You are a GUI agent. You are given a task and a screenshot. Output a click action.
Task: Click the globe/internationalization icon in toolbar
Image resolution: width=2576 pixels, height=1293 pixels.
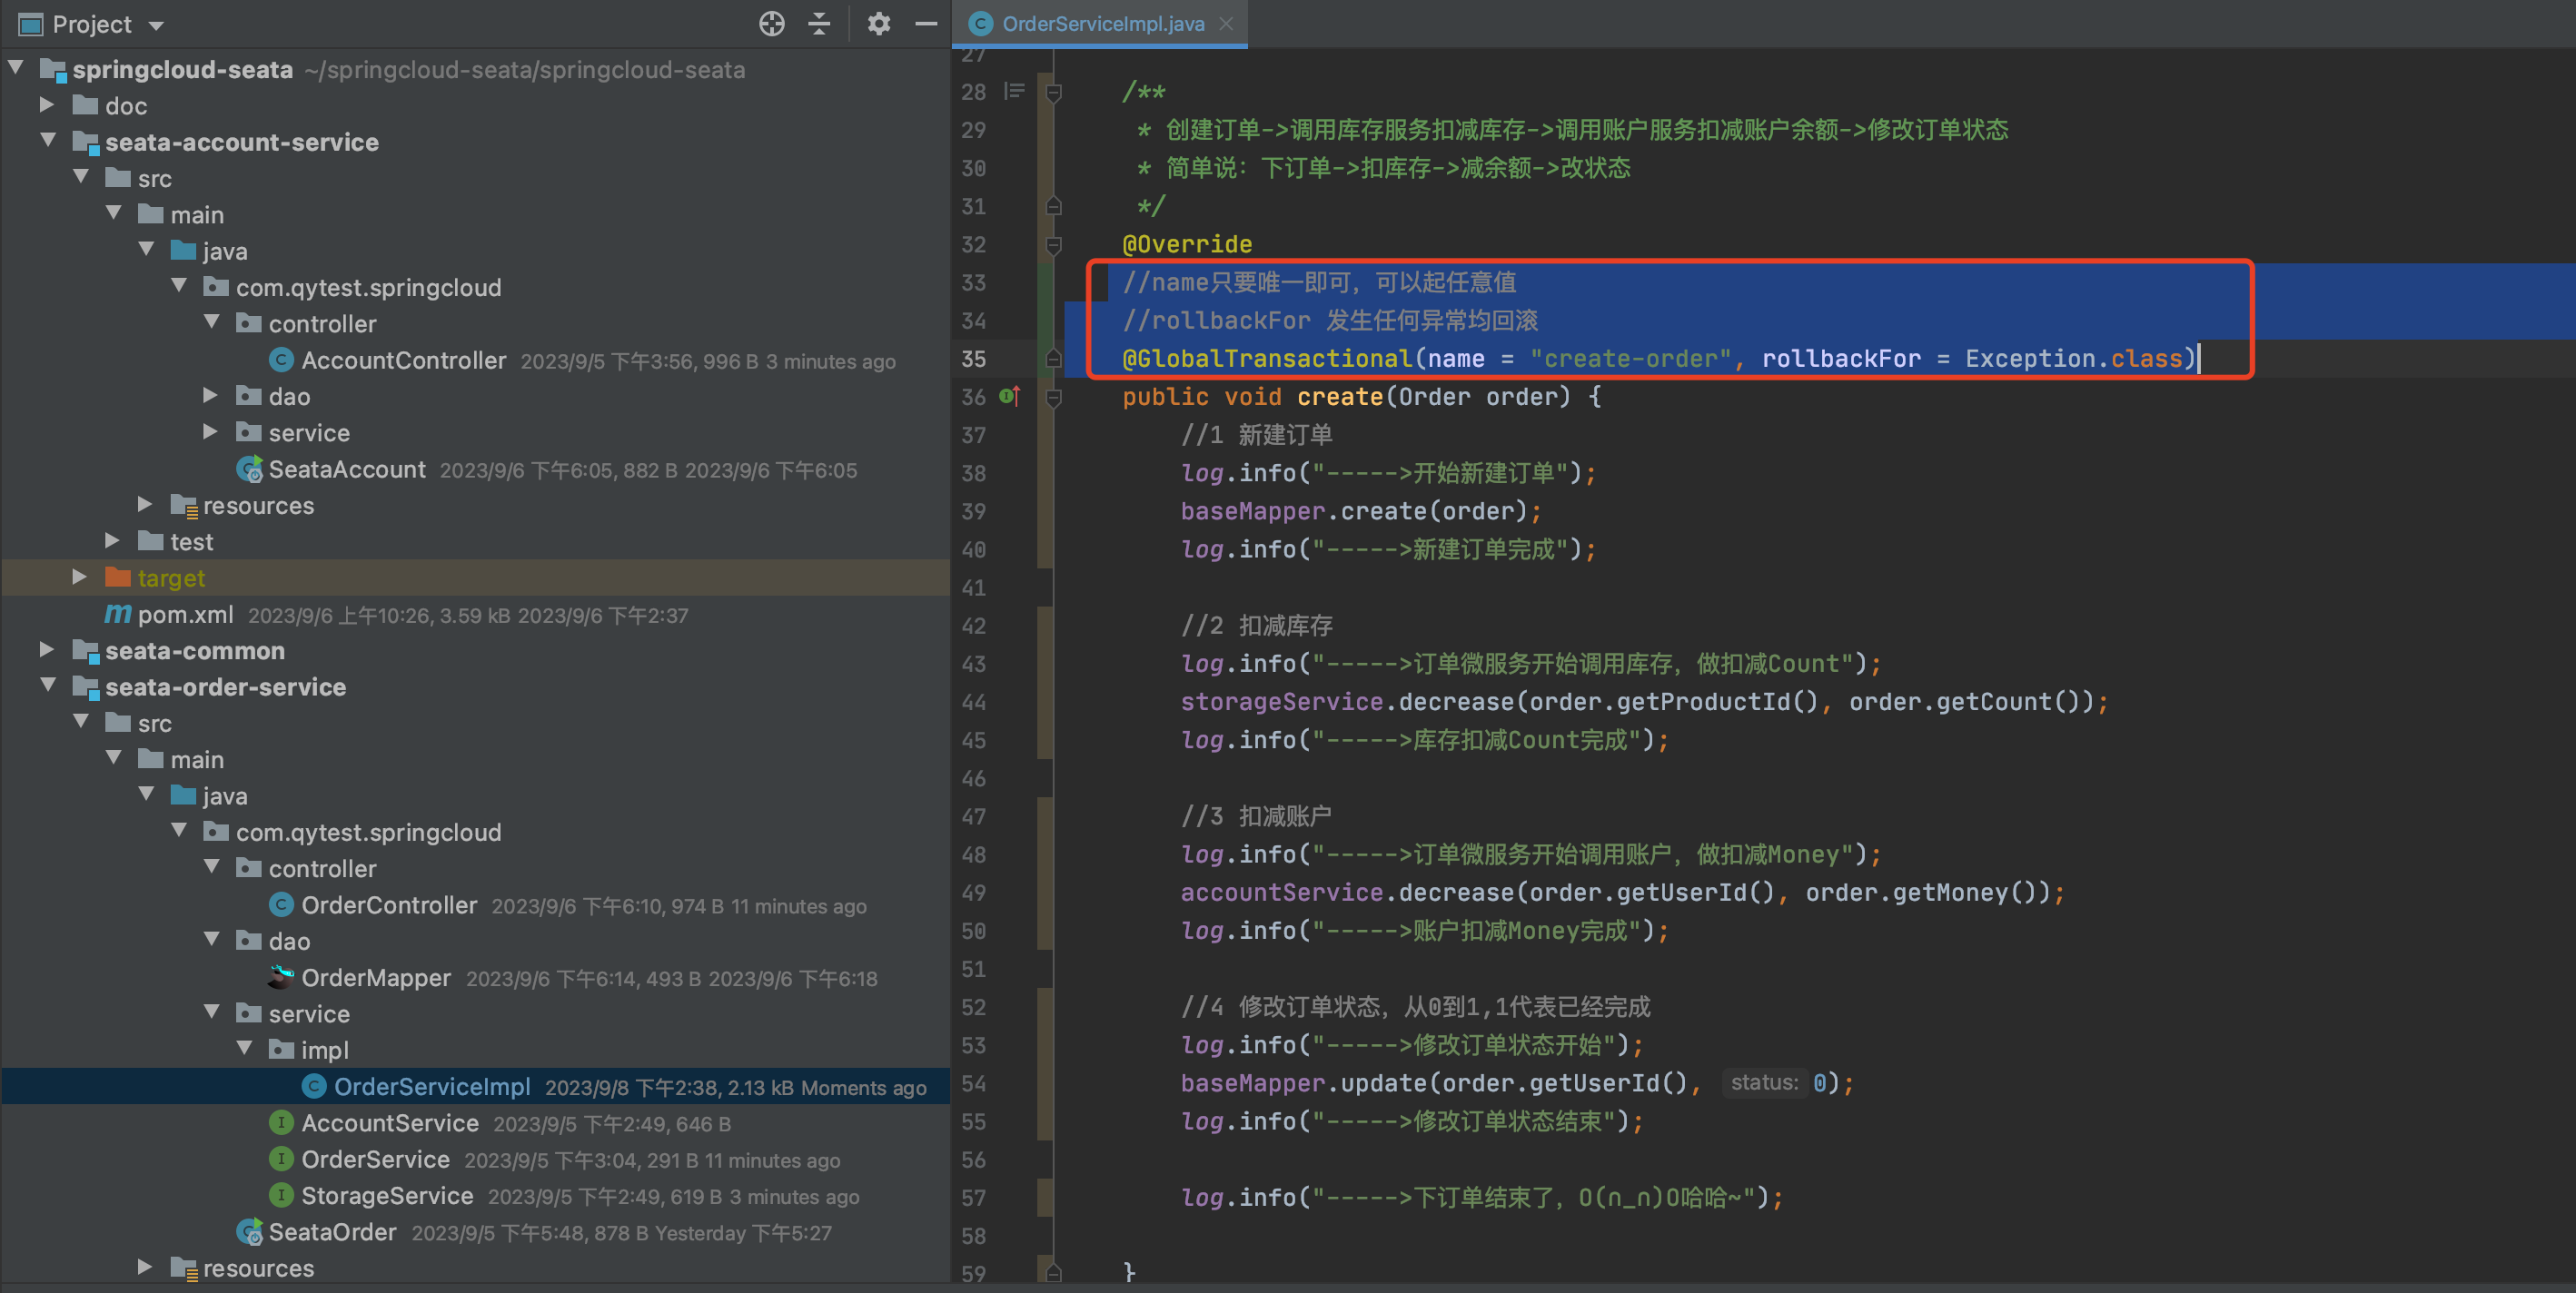tap(770, 23)
